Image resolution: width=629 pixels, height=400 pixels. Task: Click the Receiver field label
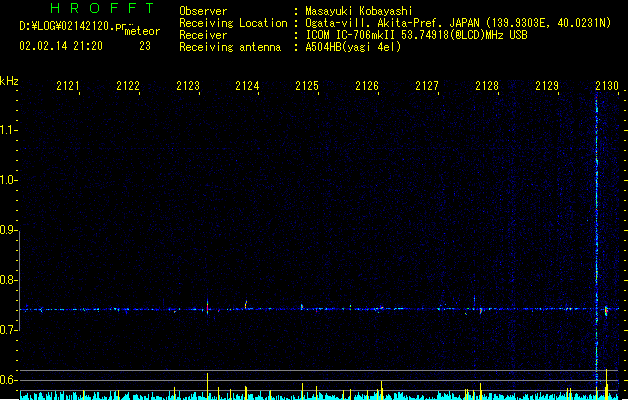(203, 35)
